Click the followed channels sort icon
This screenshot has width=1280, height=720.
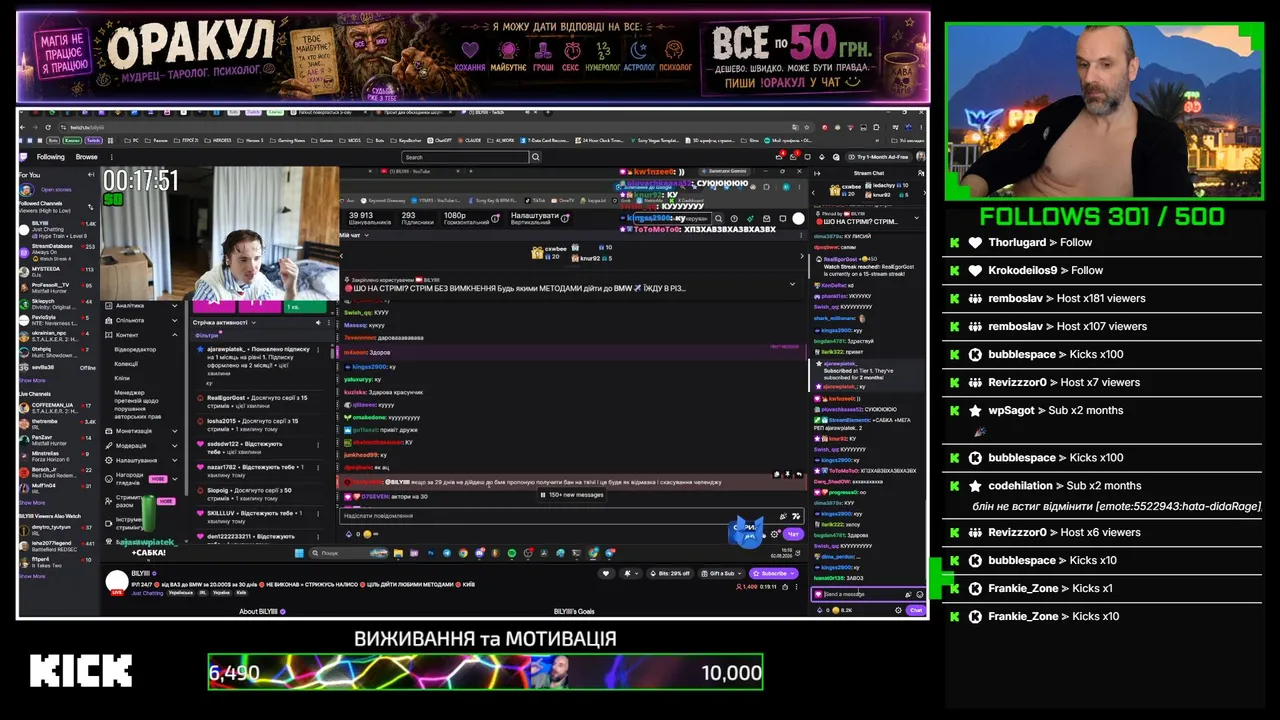92,206
